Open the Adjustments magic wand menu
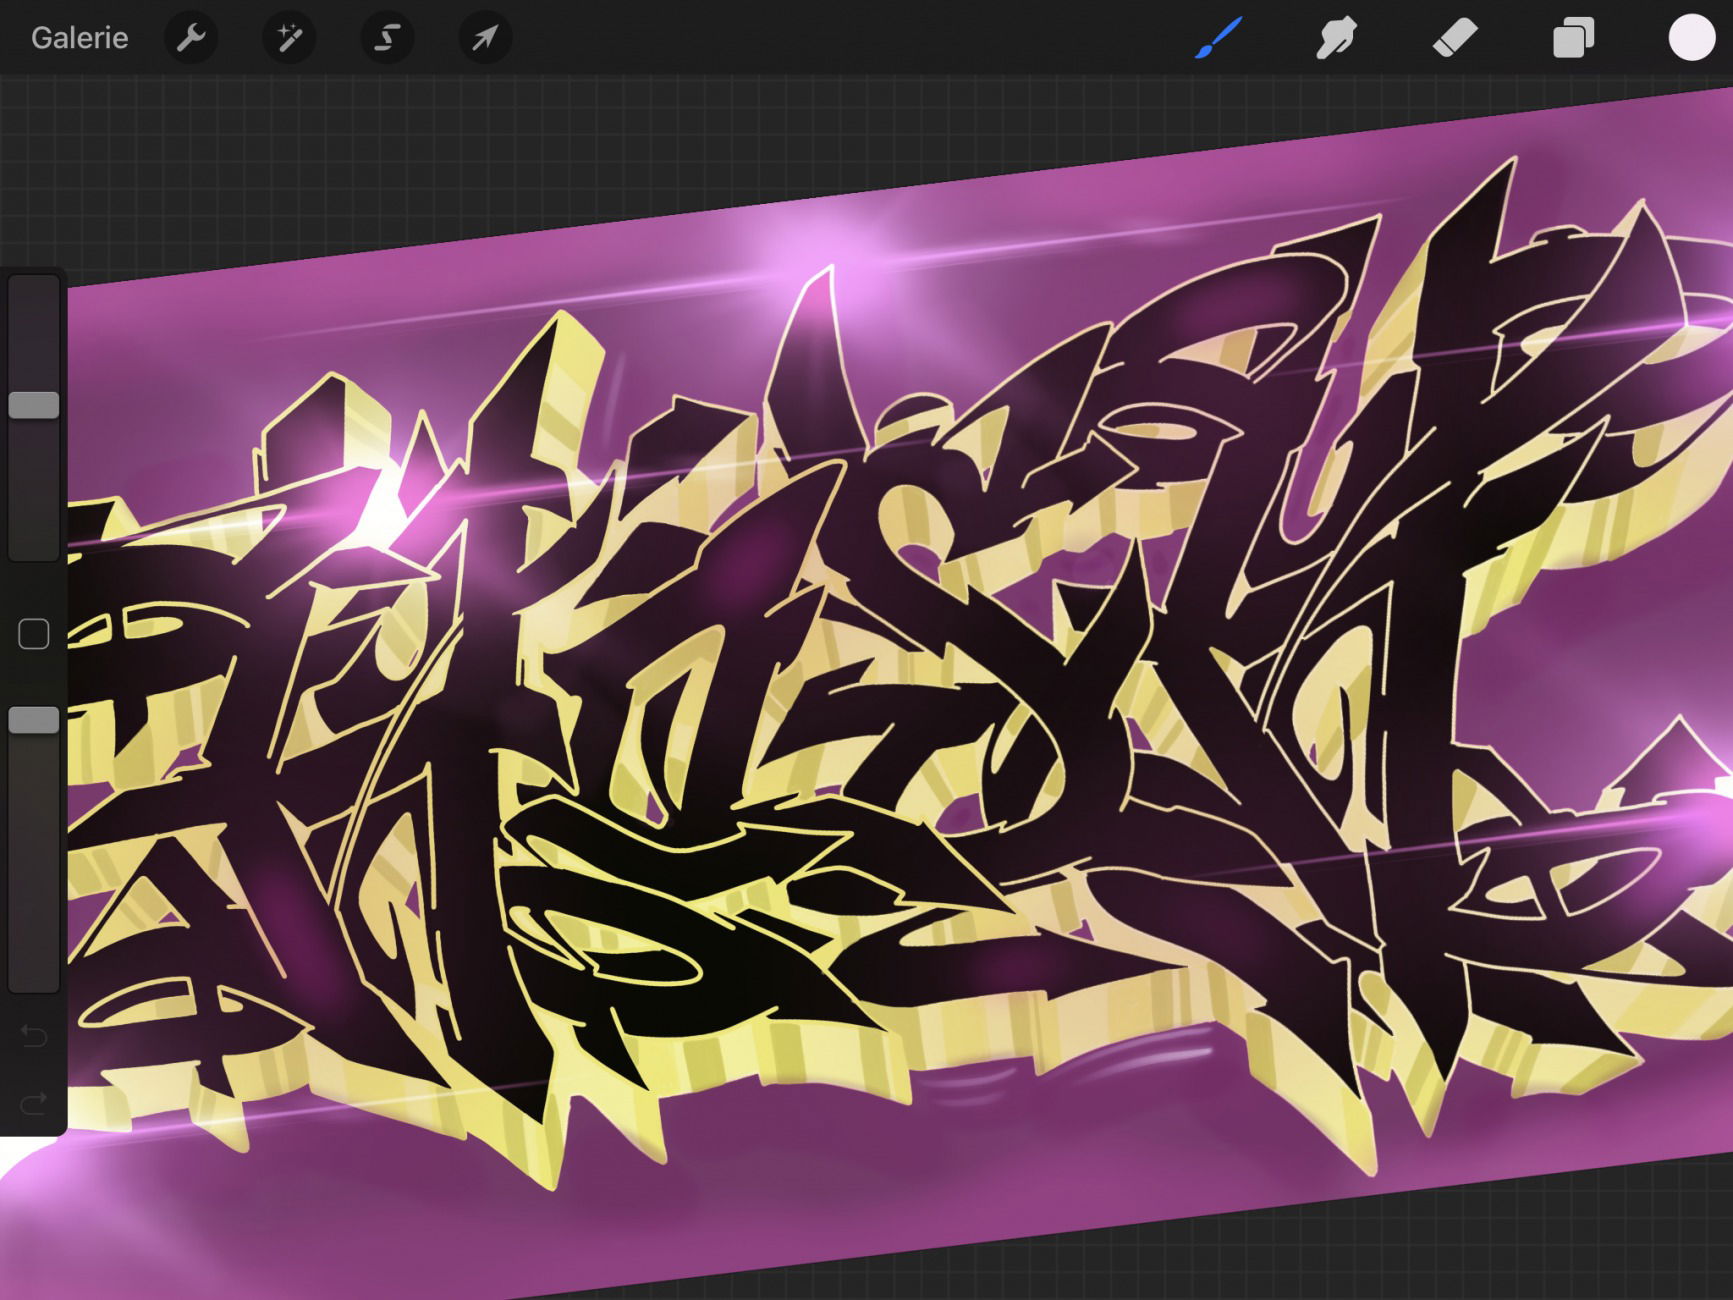 pos(289,38)
